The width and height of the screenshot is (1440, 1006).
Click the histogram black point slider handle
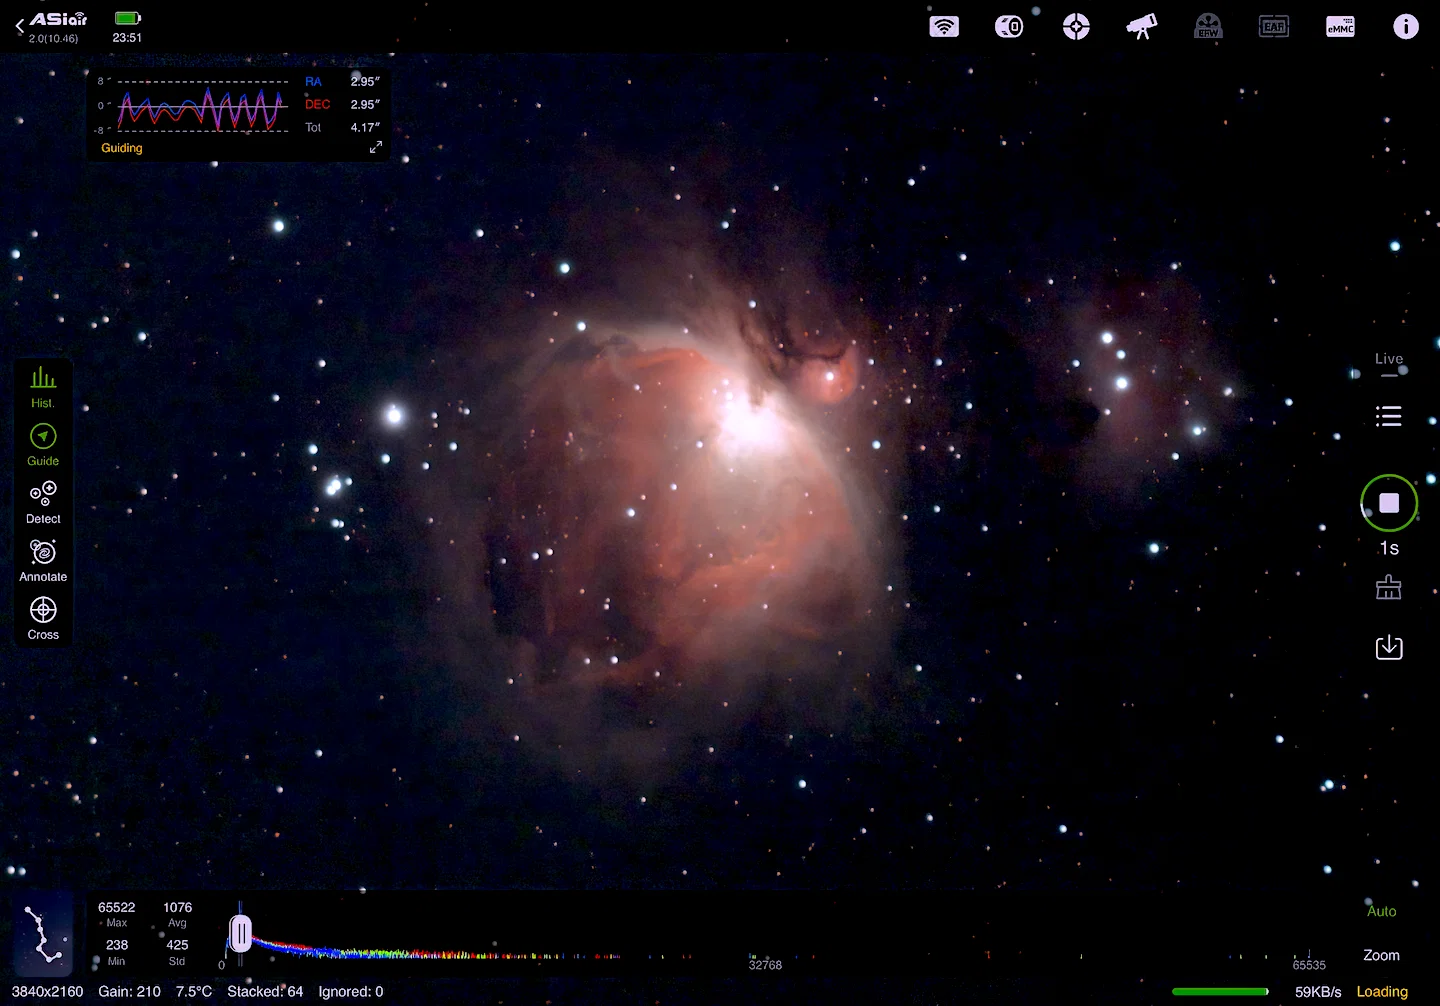(x=241, y=934)
